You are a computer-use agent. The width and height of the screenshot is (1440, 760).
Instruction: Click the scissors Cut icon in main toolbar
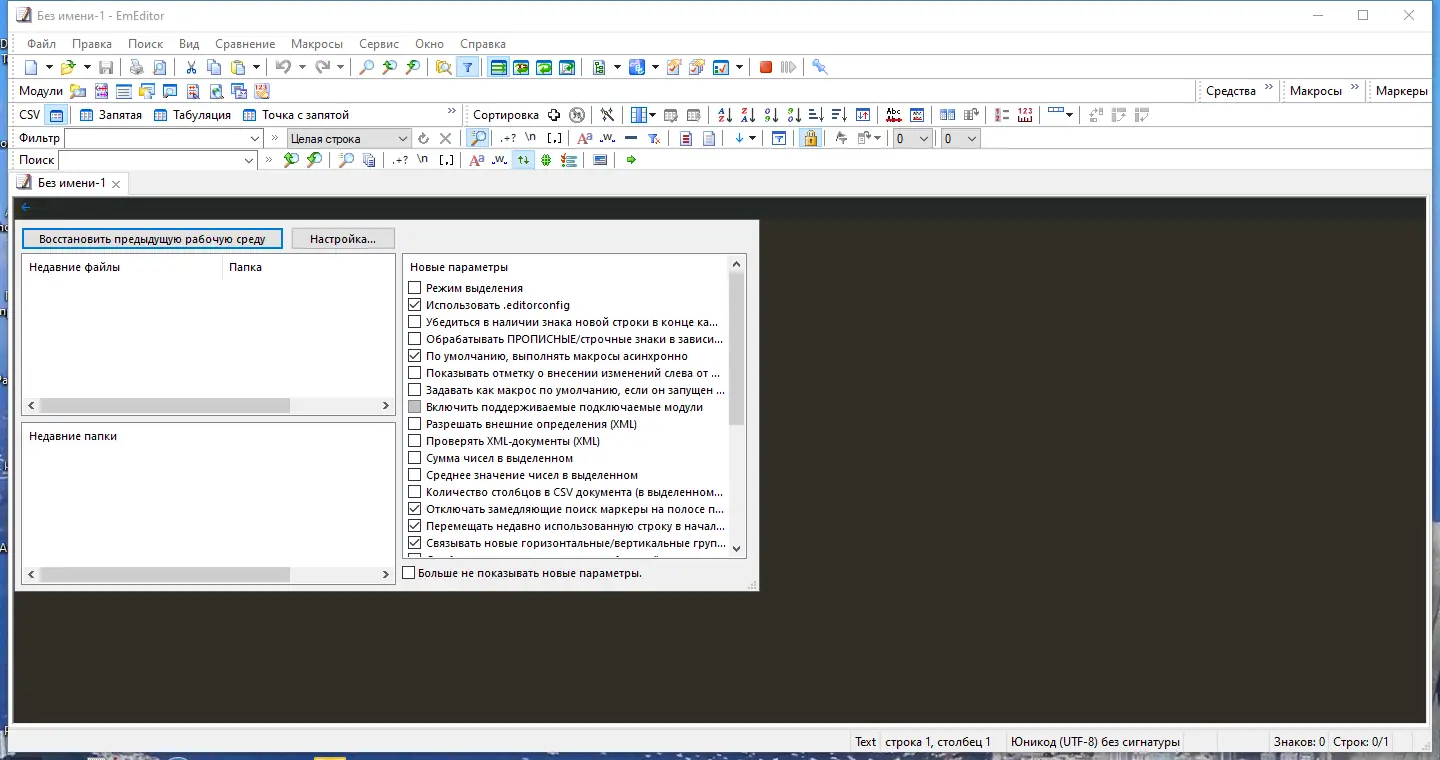[190, 67]
